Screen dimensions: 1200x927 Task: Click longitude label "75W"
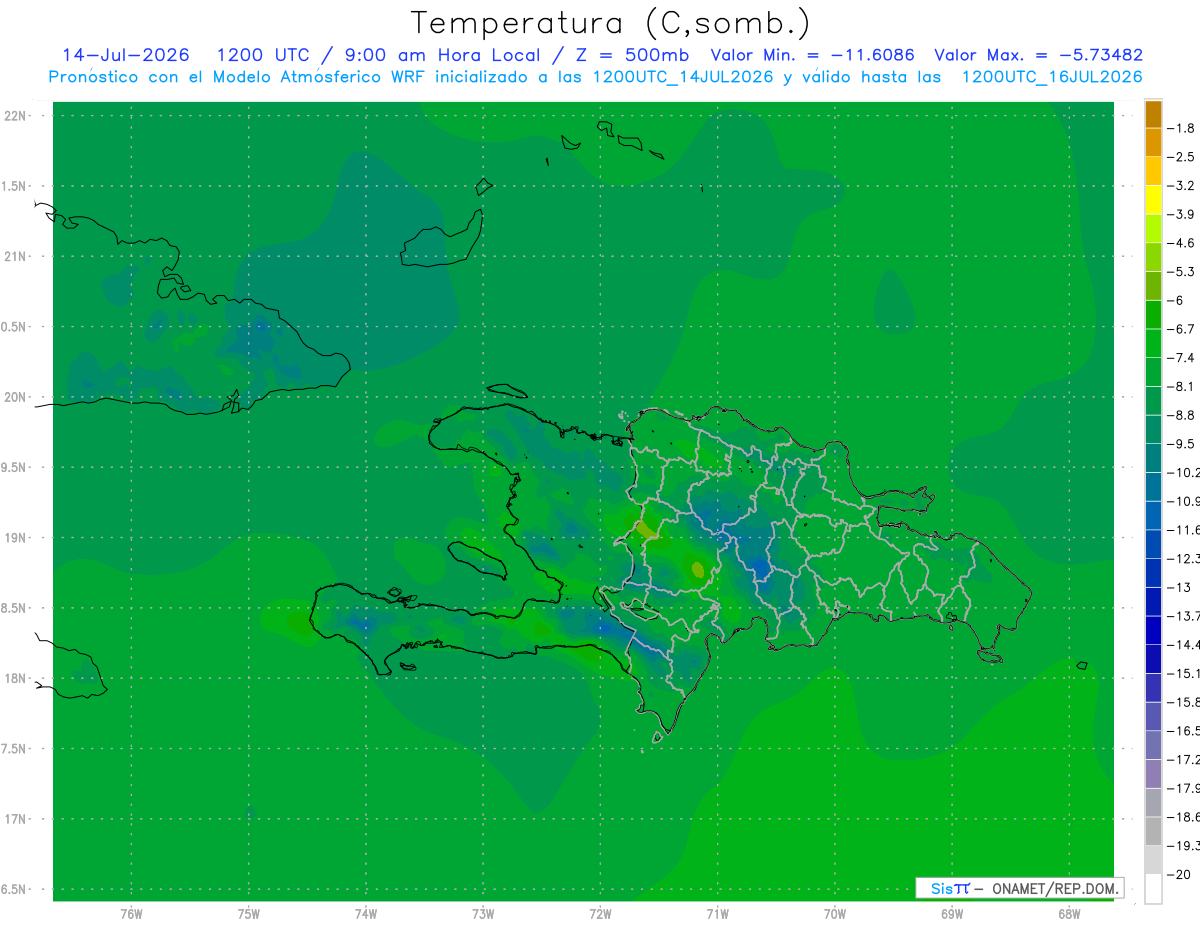(x=248, y=913)
